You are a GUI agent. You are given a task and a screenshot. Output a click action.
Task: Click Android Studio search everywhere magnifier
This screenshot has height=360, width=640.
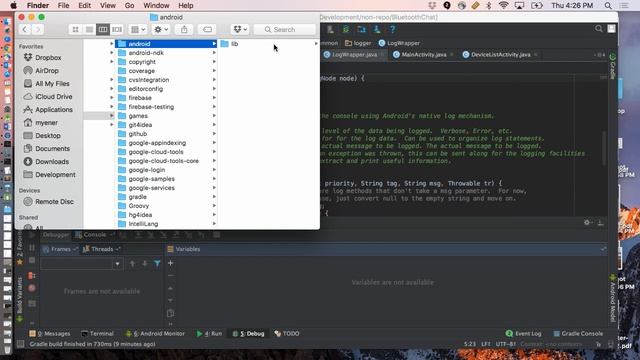(x=598, y=29)
